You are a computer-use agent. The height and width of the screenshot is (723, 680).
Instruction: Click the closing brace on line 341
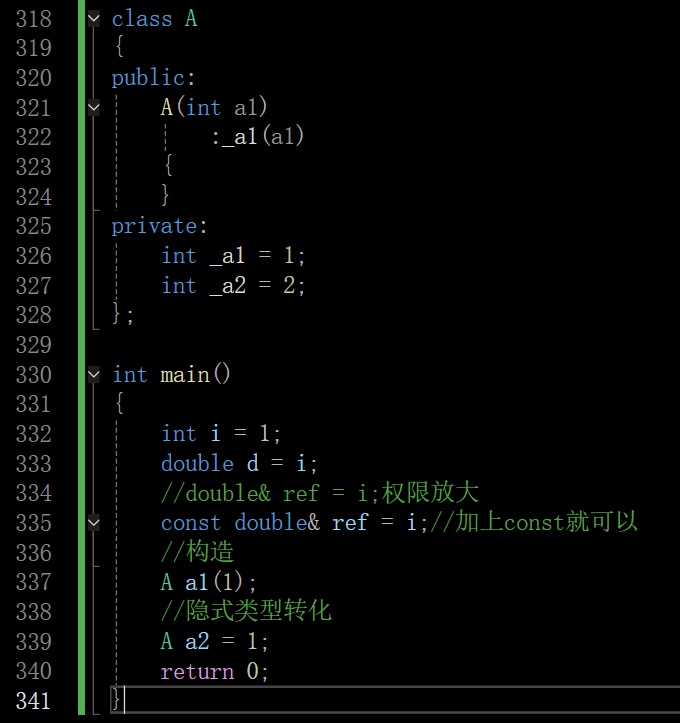[x=116, y=700]
